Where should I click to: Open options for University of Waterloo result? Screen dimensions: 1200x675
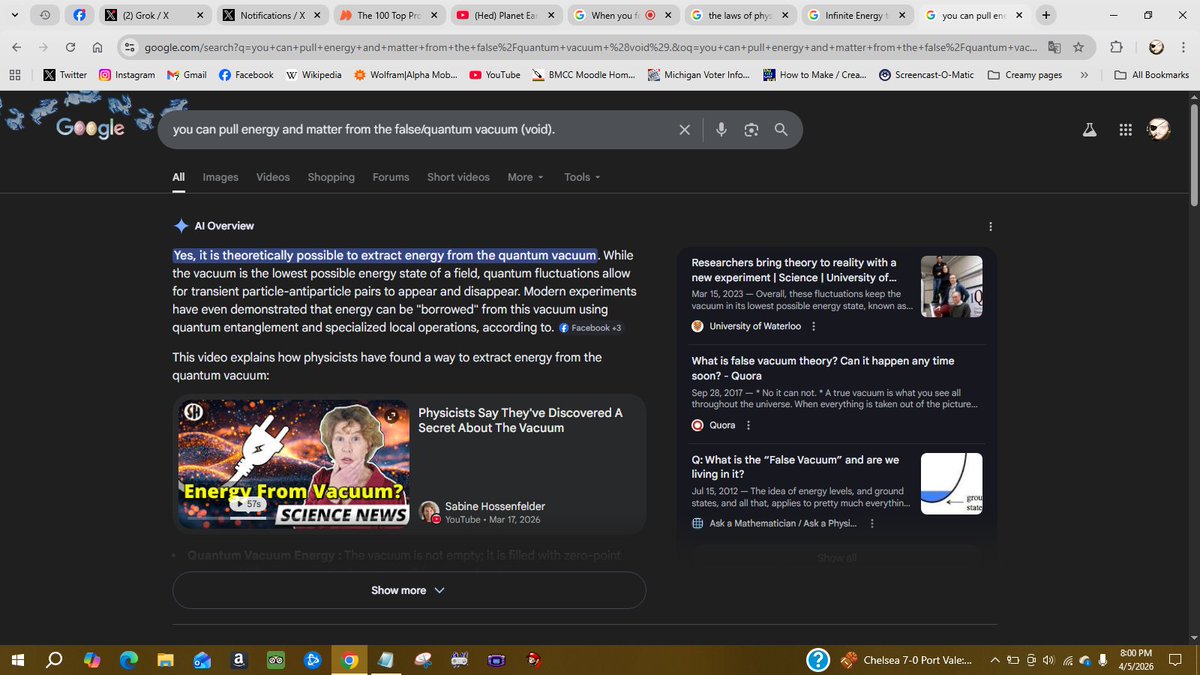pyautogui.click(x=813, y=326)
